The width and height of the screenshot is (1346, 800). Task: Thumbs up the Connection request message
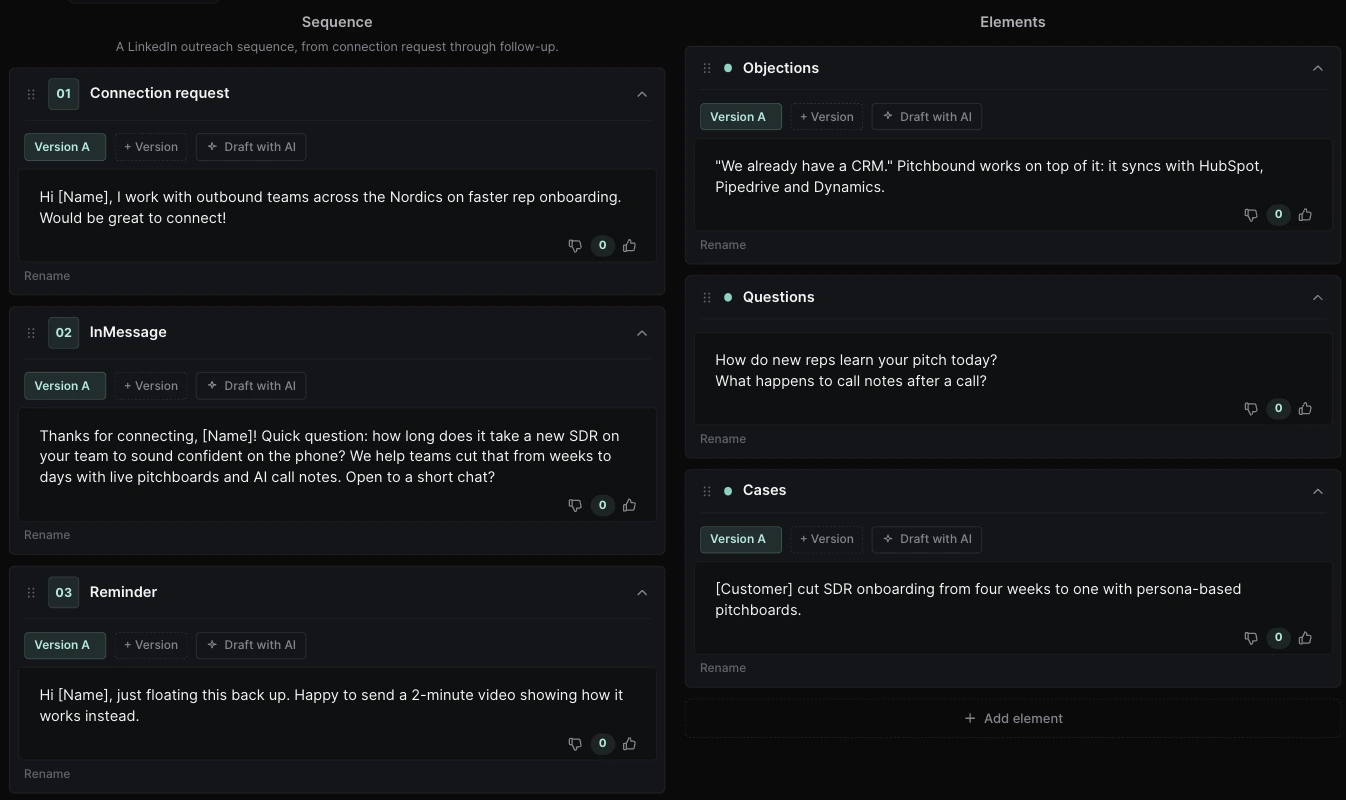point(629,245)
